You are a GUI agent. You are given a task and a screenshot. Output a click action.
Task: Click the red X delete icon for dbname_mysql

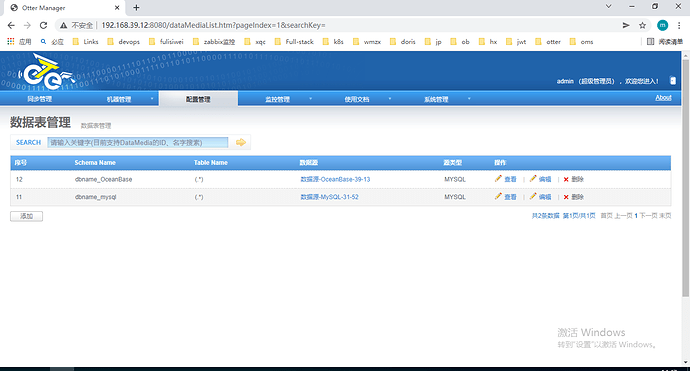566,197
